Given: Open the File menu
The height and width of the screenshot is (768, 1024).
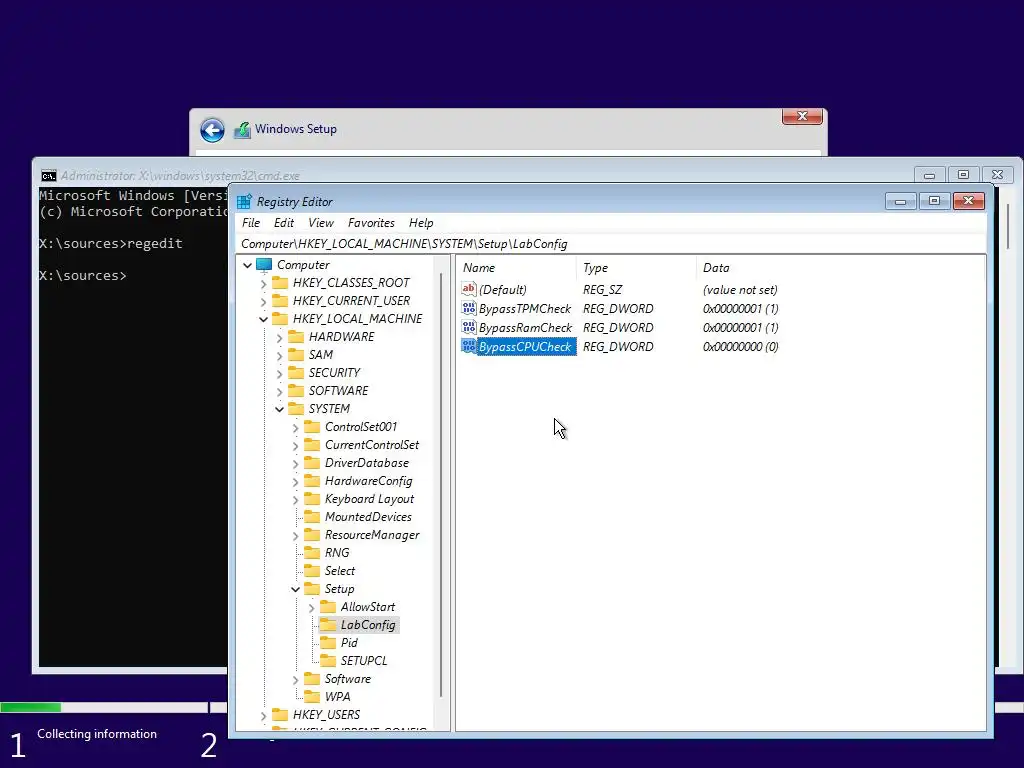Looking at the screenshot, I should (251, 223).
